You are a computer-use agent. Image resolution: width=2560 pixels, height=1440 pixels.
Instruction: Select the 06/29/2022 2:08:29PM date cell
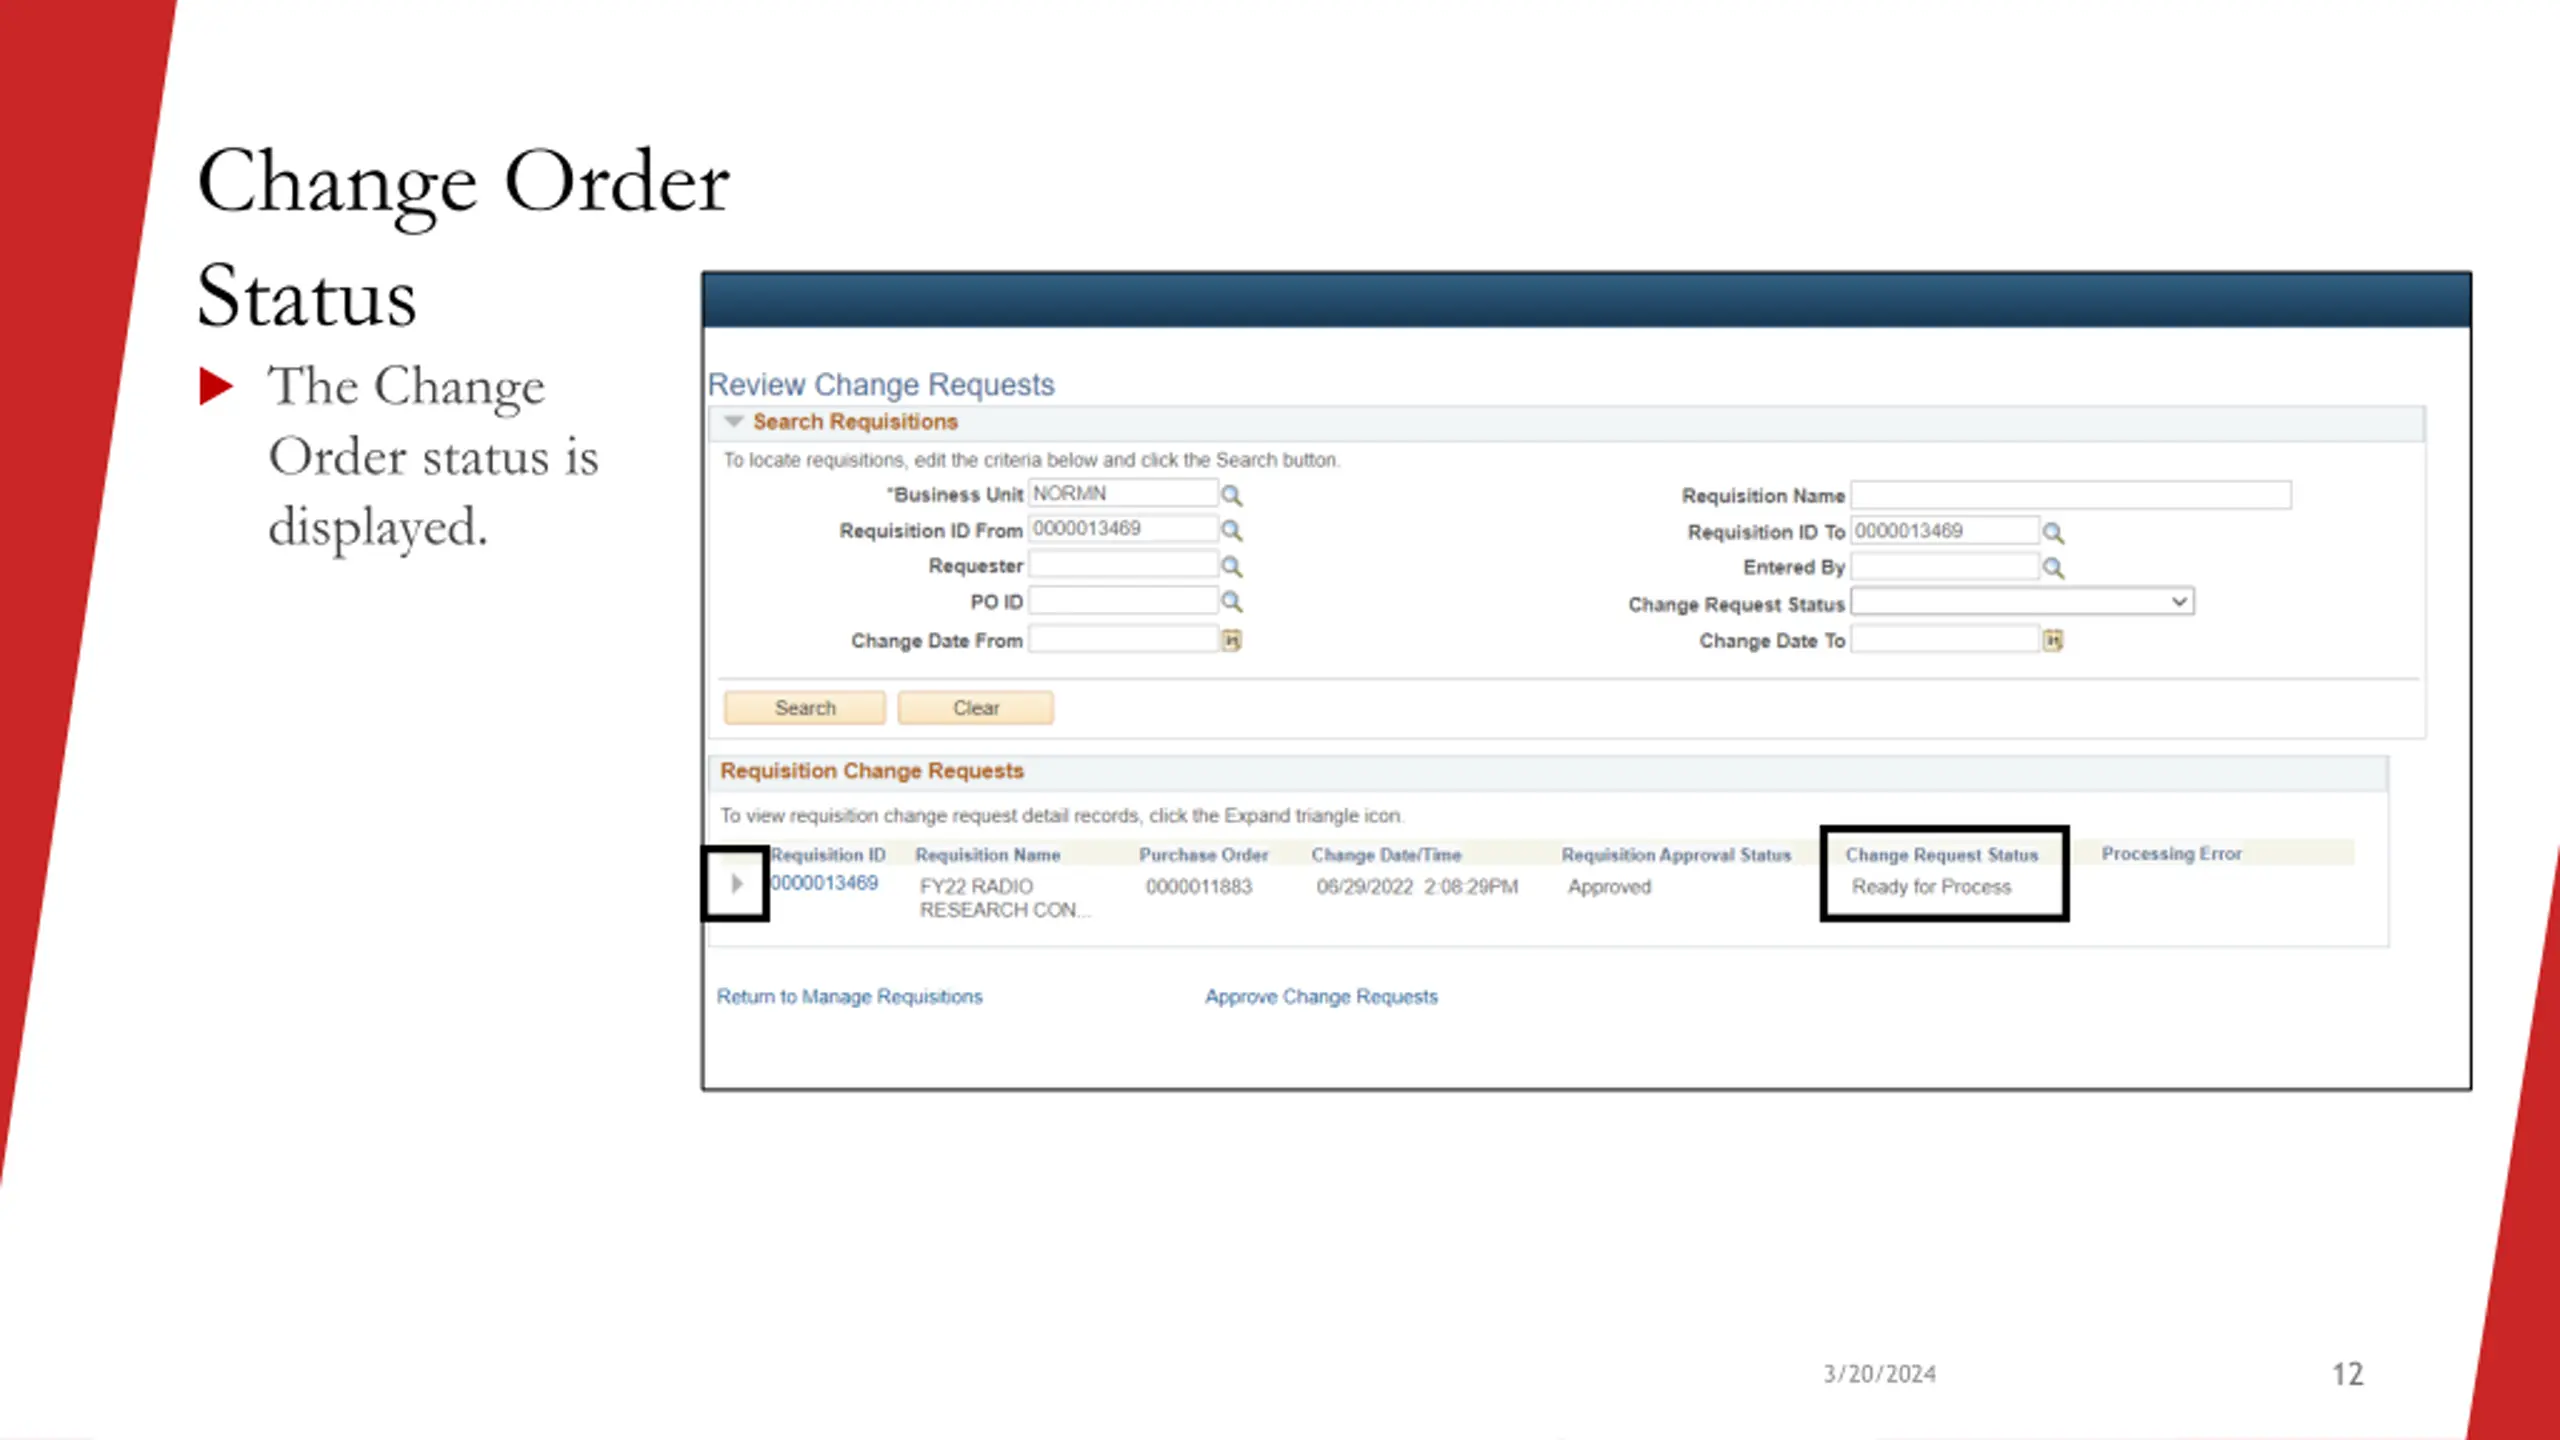pyautogui.click(x=1417, y=887)
